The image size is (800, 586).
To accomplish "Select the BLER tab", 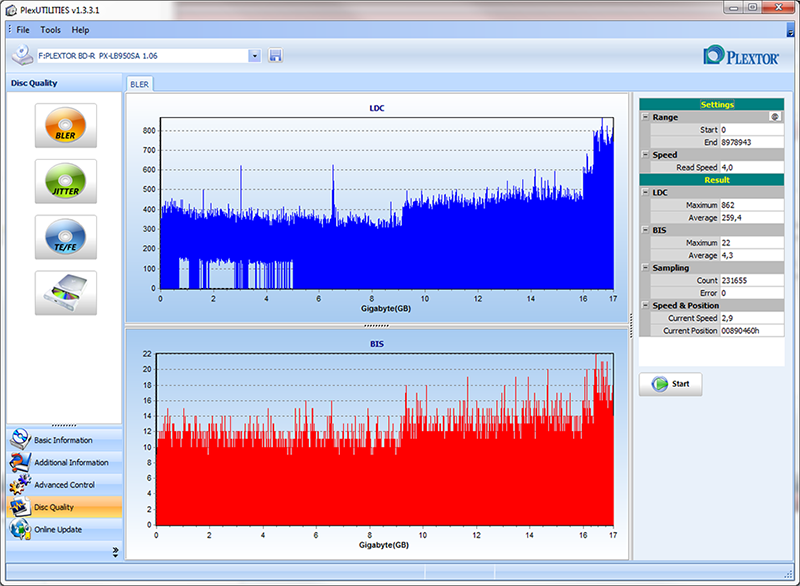I will (139, 84).
